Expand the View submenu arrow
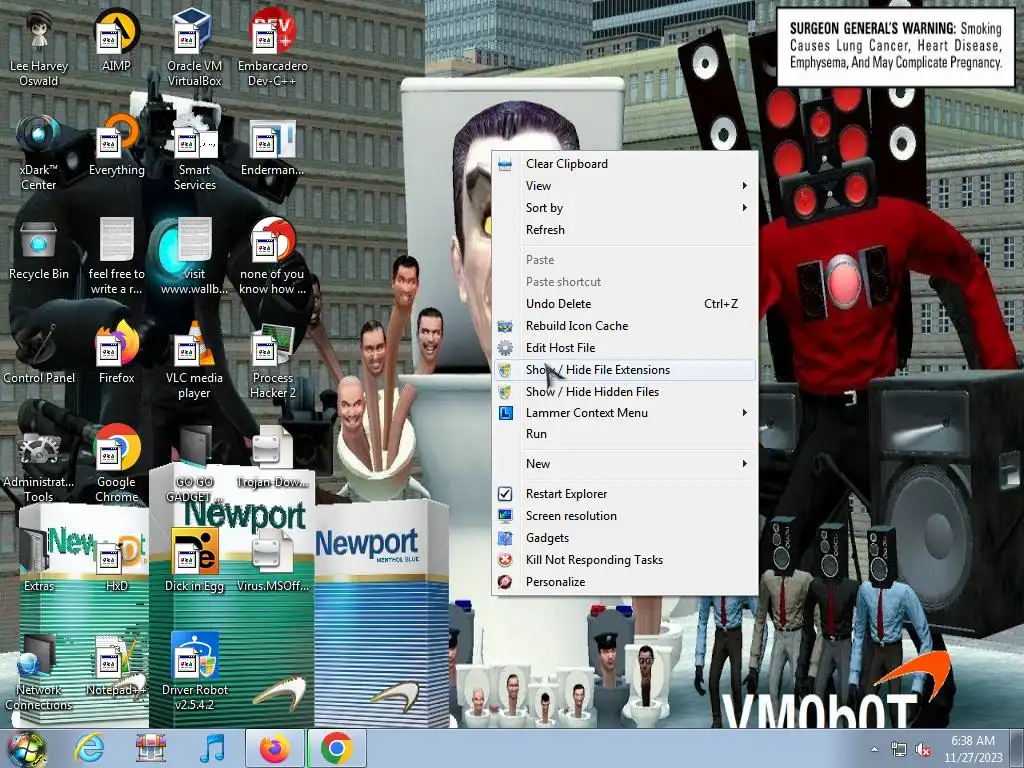This screenshot has height=768, width=1024. [x=744, y=185]
